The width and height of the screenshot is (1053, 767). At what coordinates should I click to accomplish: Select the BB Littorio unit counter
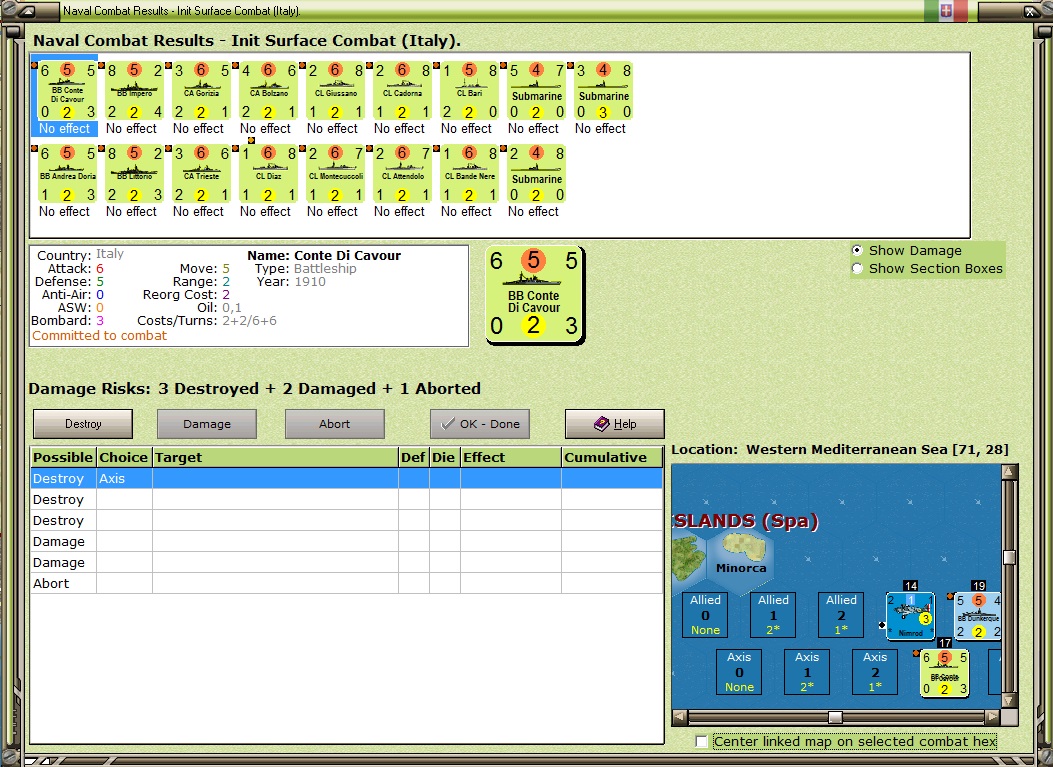[x=134, y=174]
